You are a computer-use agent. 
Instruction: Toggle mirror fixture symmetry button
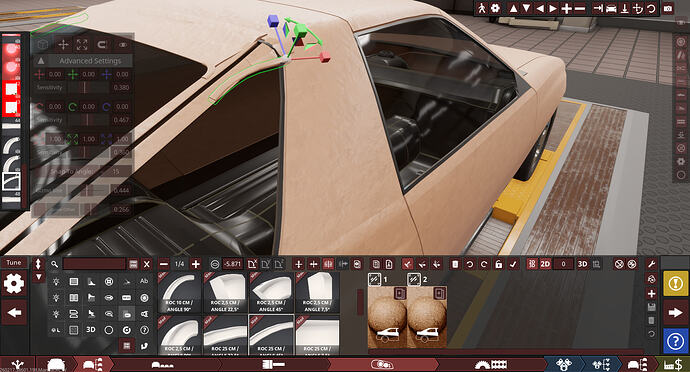pos(328,264)
